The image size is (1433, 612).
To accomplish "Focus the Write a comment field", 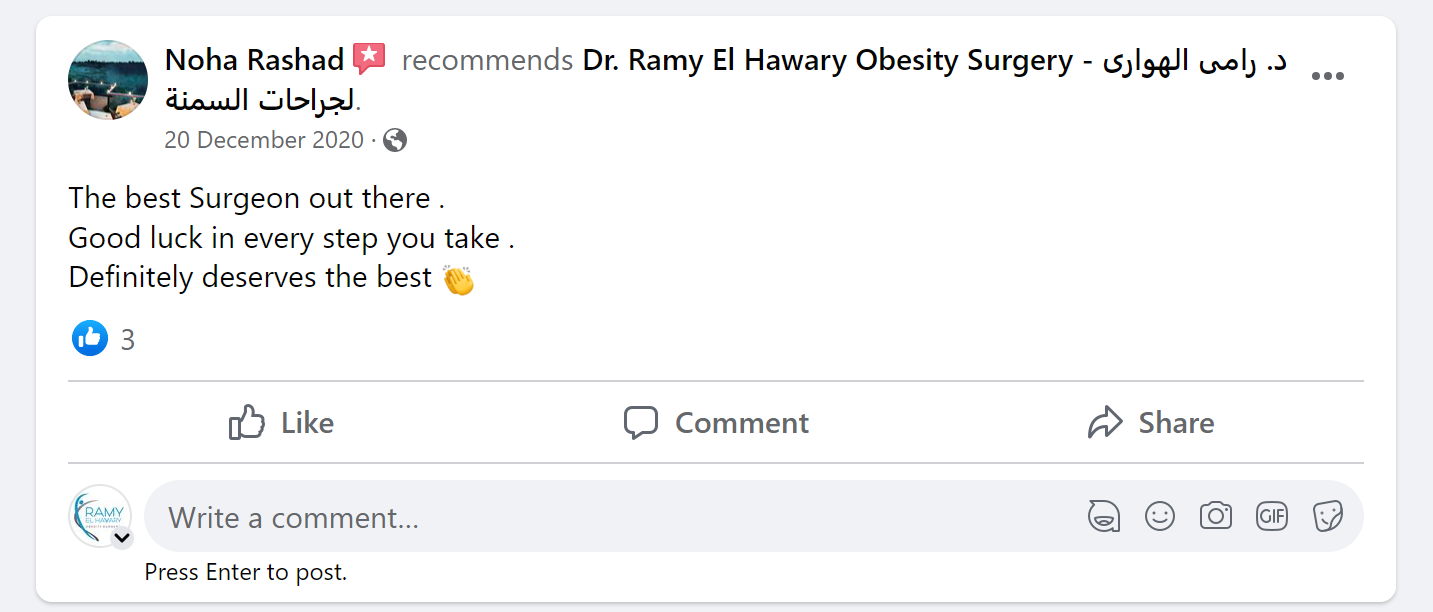I will (x=600, y=517).
